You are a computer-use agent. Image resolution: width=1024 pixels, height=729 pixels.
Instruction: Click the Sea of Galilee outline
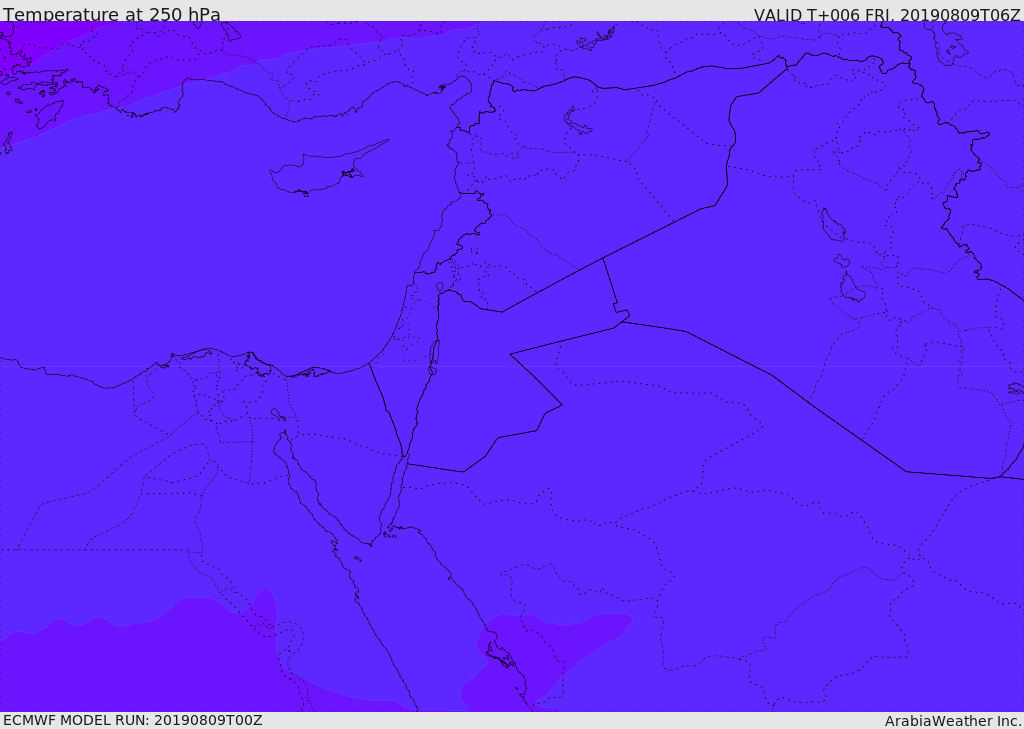(x=440, y=287)
